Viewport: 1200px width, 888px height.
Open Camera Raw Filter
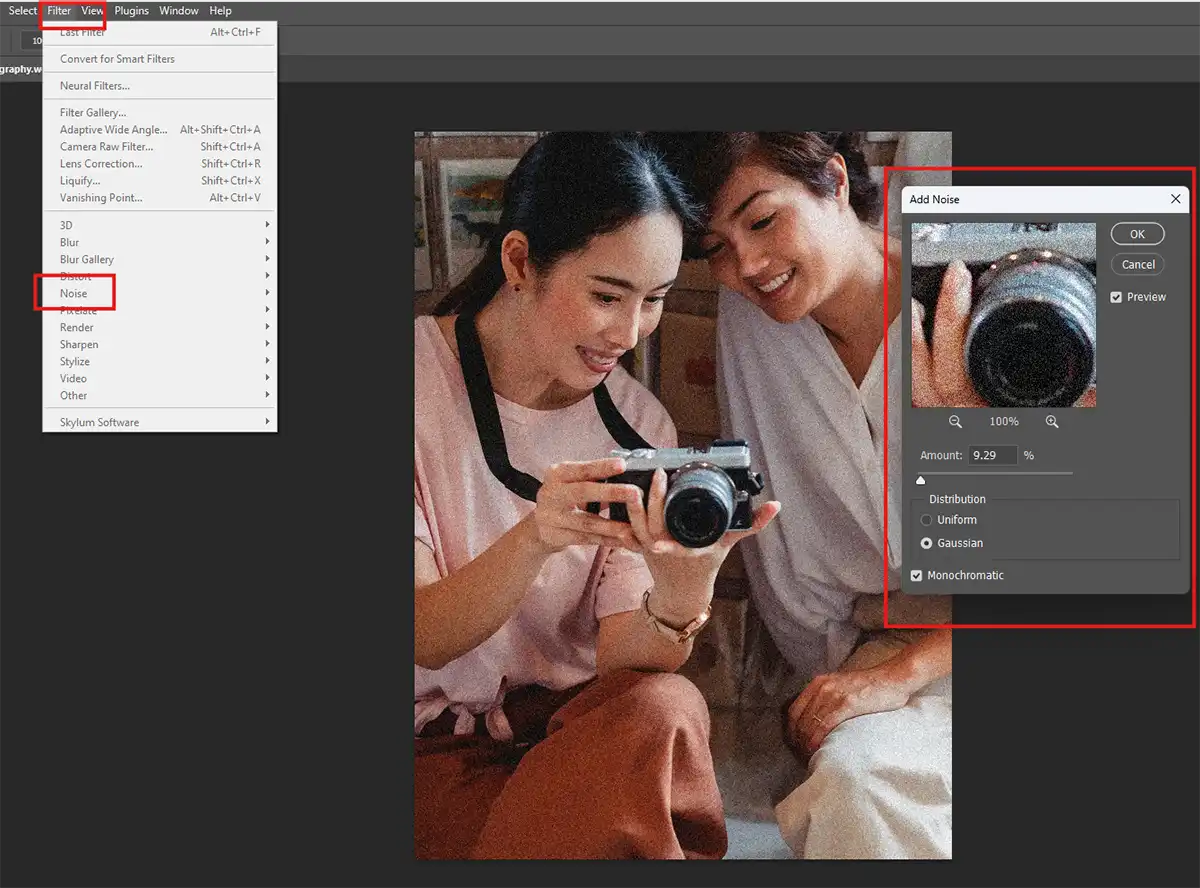click(160, 147)
